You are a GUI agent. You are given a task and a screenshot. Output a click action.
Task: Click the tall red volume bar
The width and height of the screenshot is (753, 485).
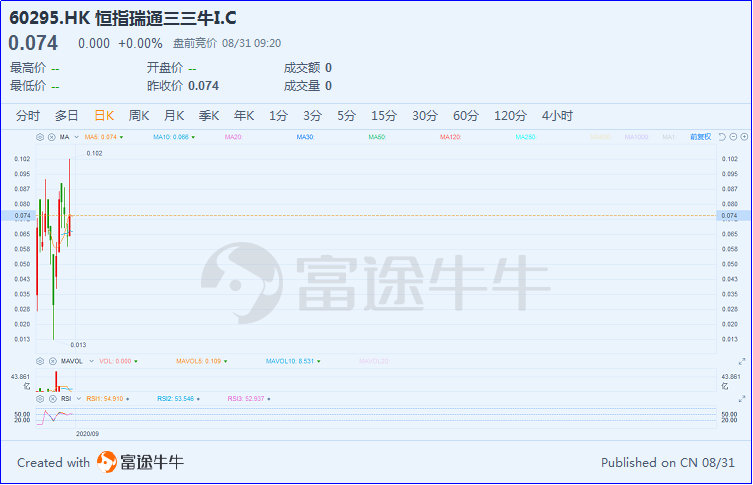pyautogui.click(x=56, y=381)
